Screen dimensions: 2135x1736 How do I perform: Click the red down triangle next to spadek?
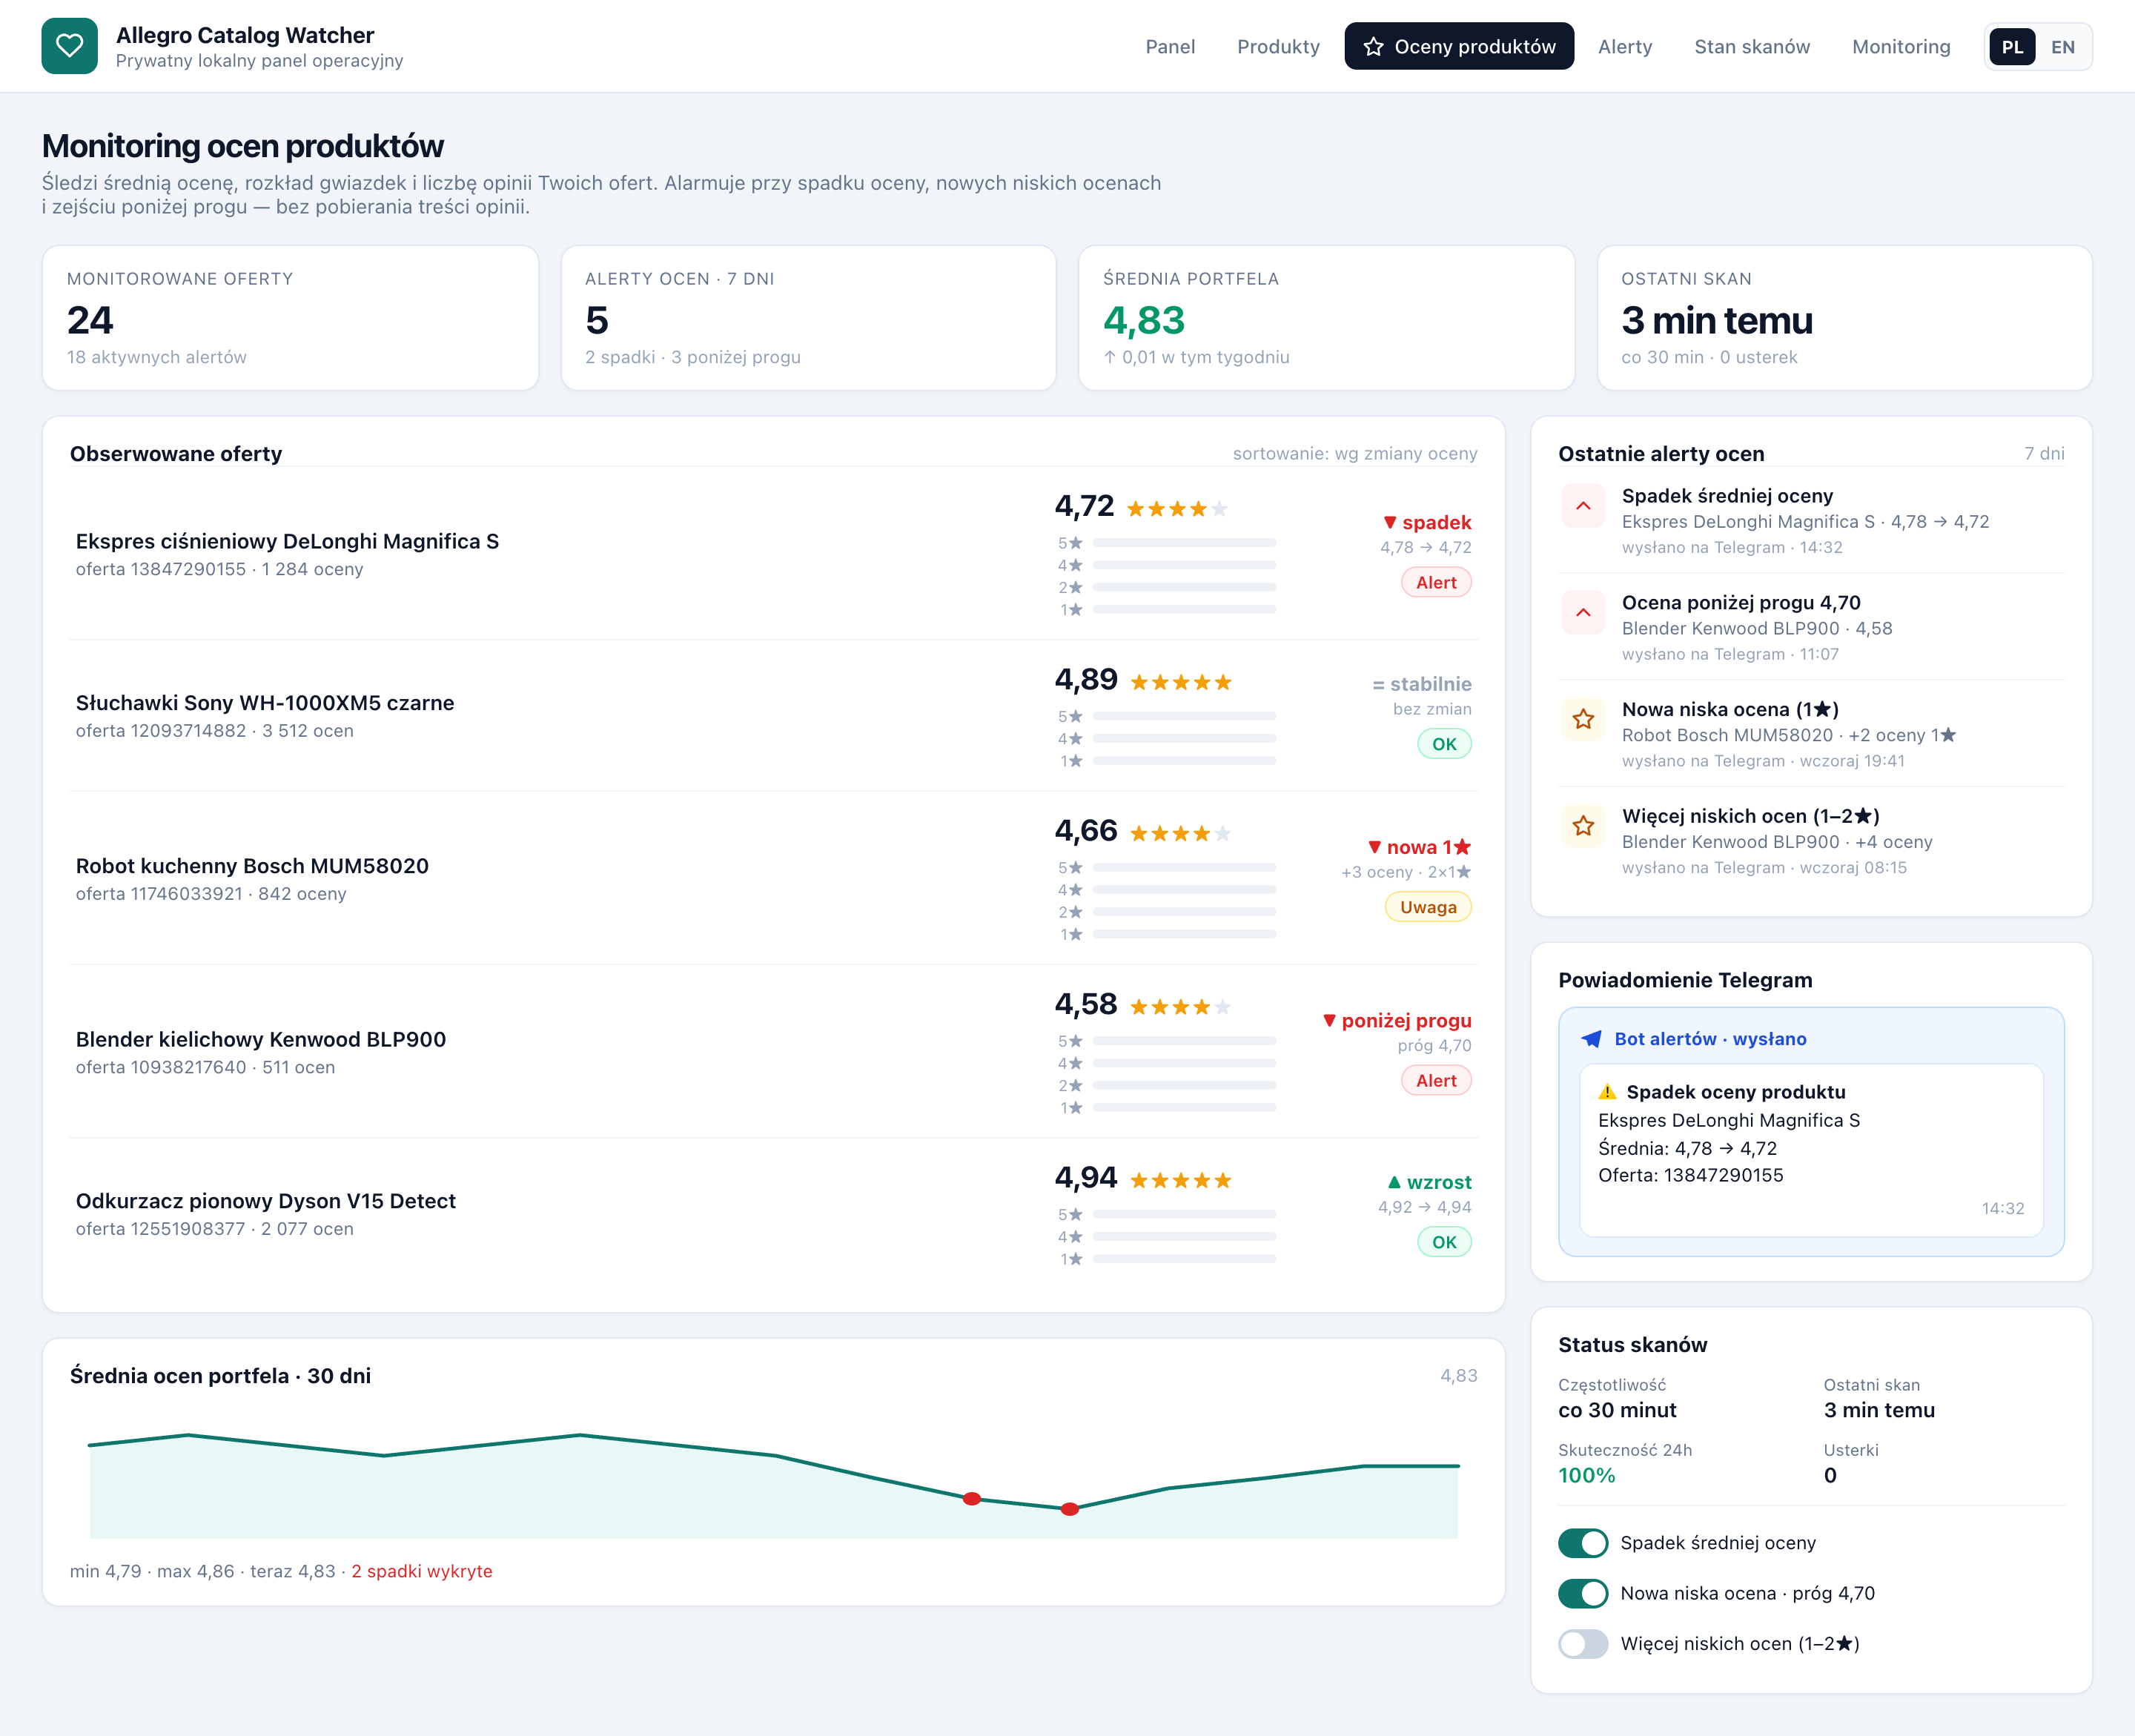[1389, 522]
